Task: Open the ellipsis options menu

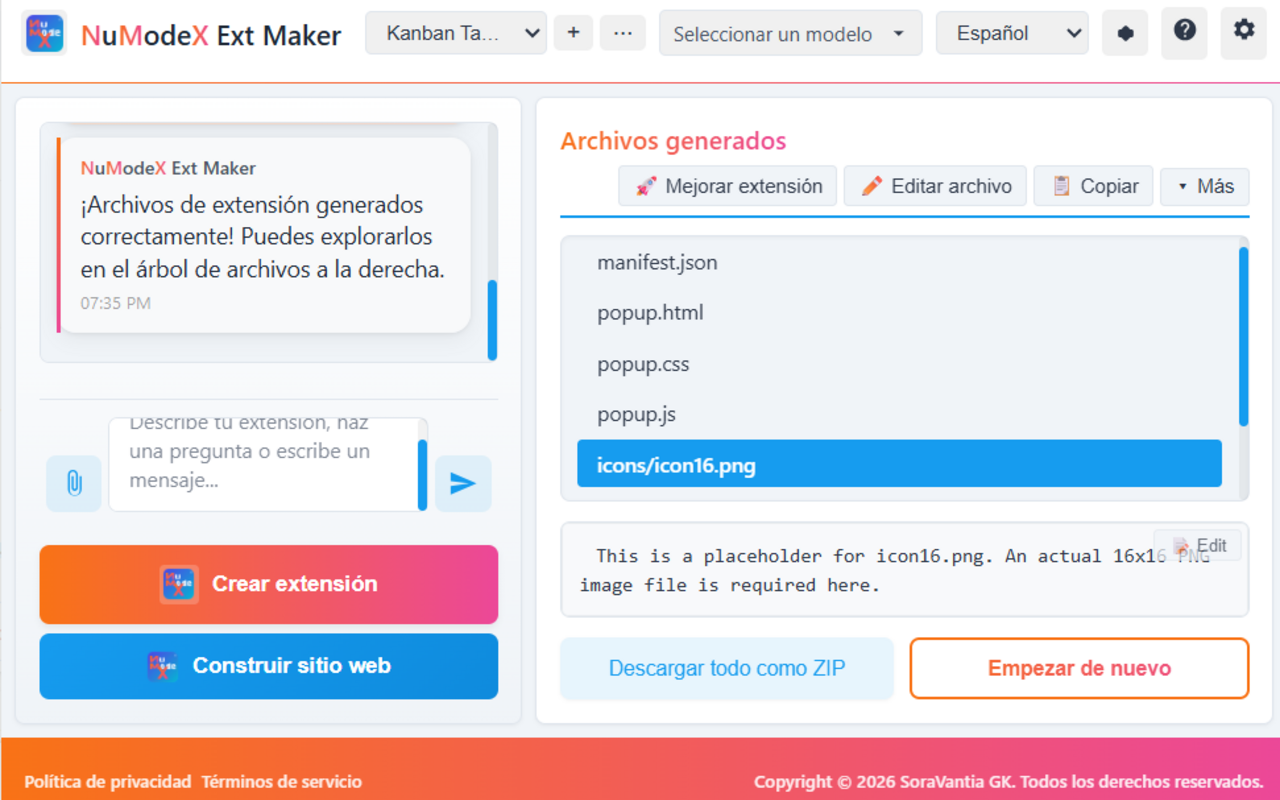Action: click(622, 32)
